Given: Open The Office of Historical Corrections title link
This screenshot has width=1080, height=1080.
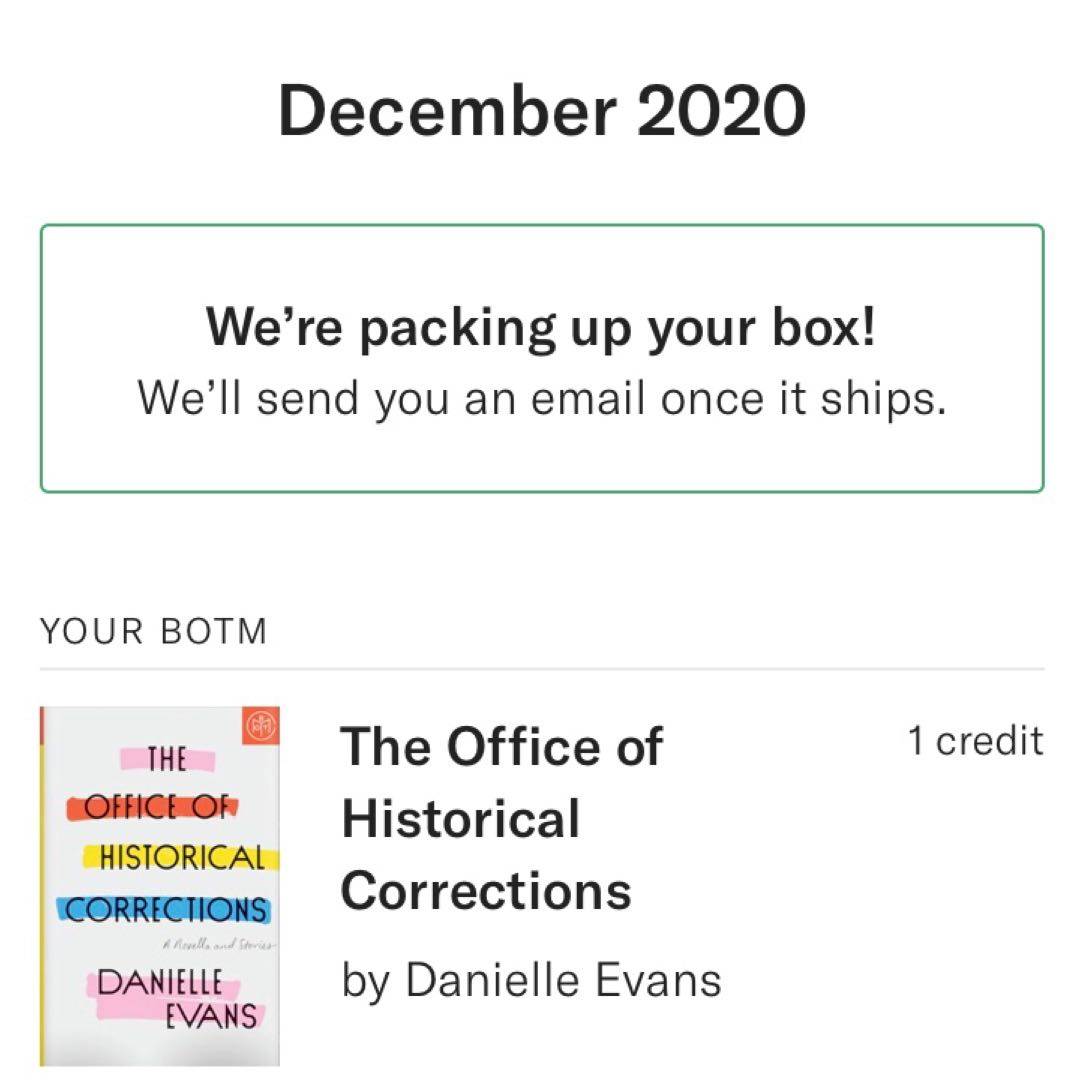Looking at the screenshot, I should tap(501, 817).
